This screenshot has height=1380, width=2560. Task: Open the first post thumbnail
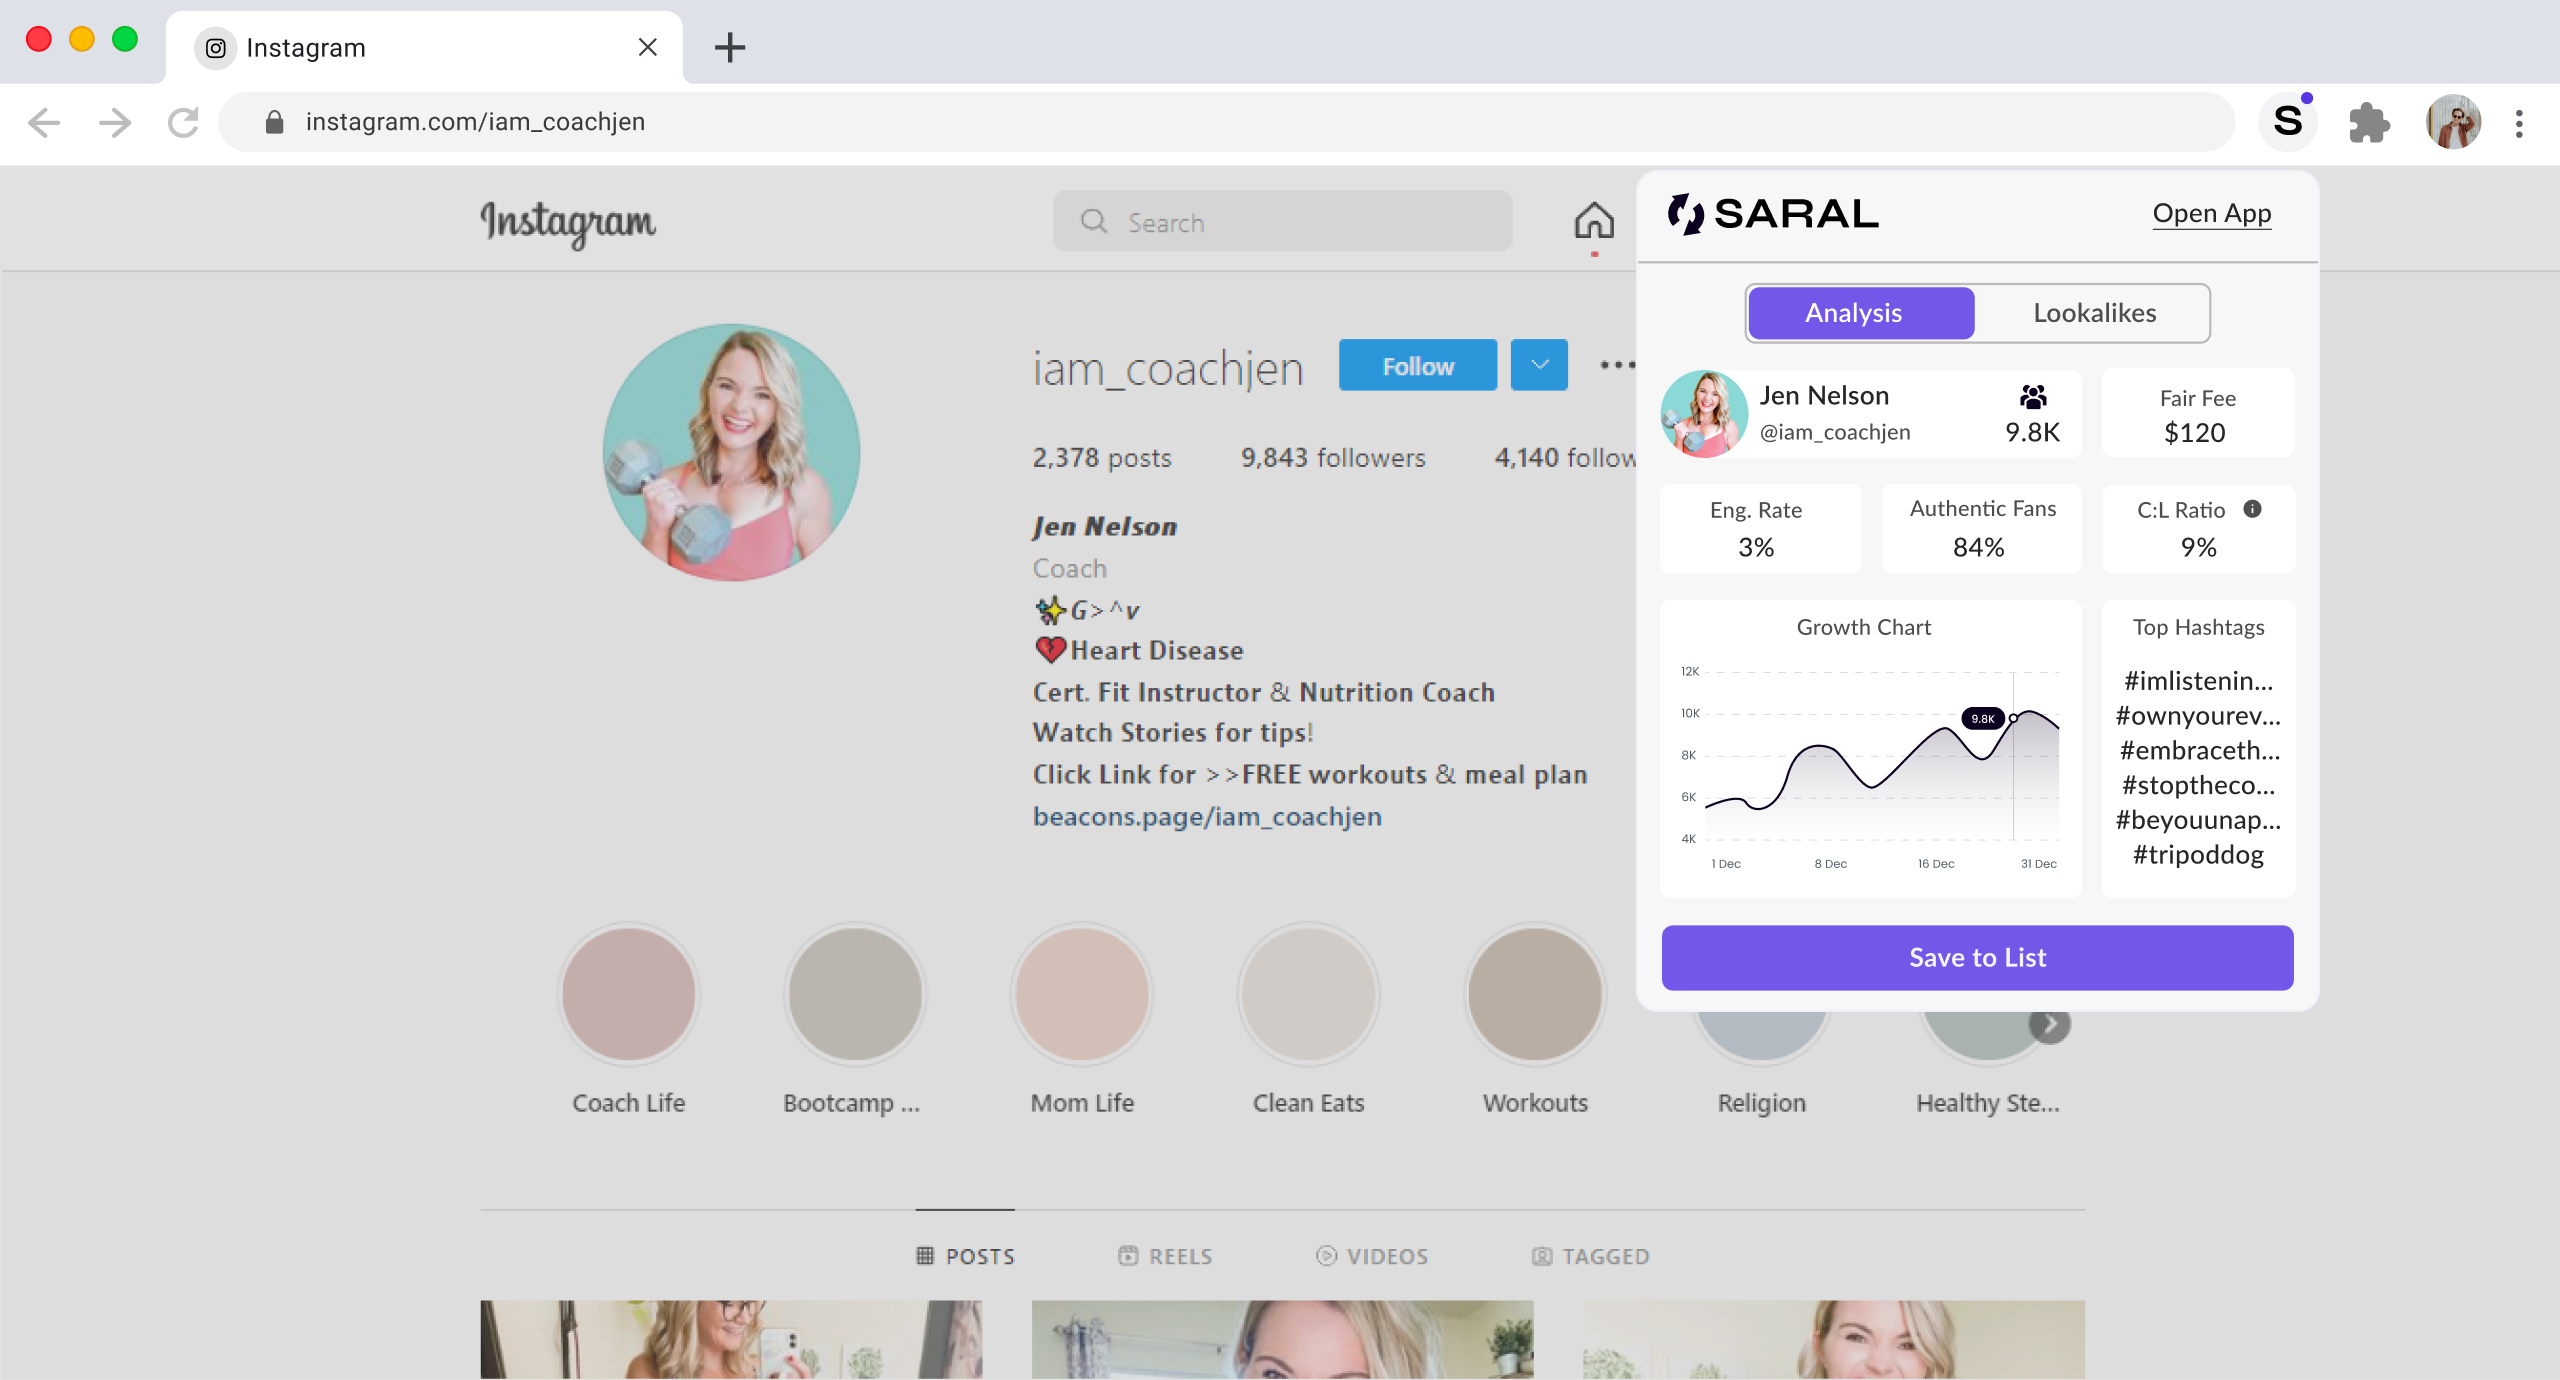click(731, 1340)
